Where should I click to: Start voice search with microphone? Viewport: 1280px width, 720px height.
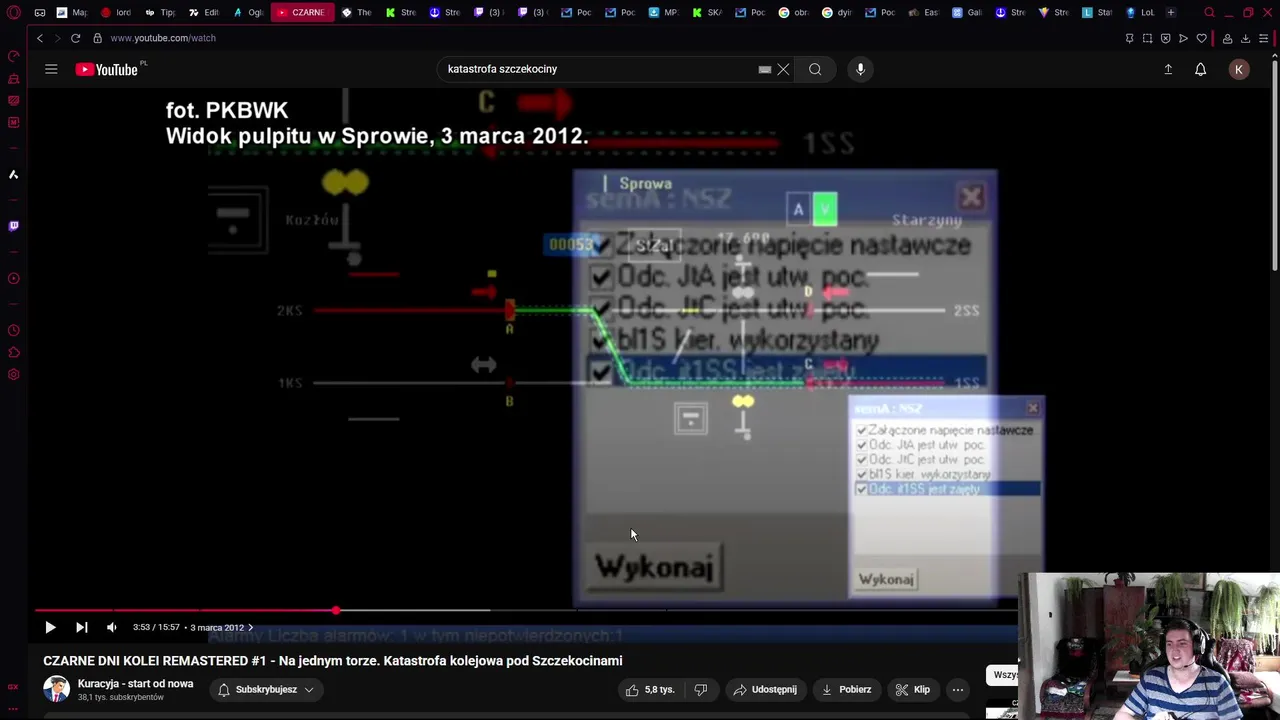tap(860, 69)
